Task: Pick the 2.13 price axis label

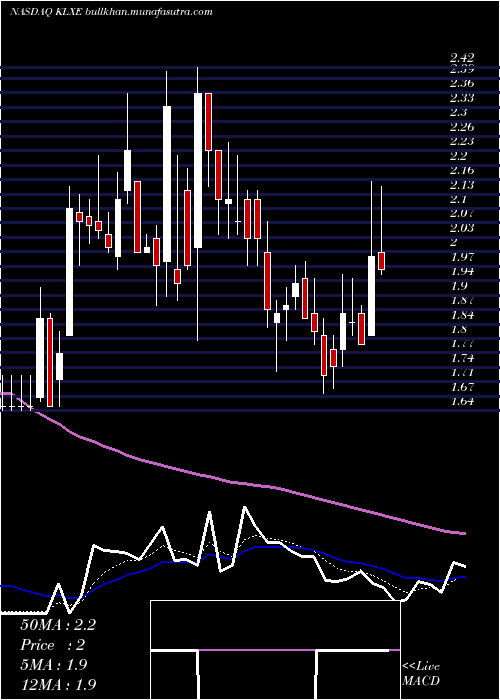Action: [462, 184]
